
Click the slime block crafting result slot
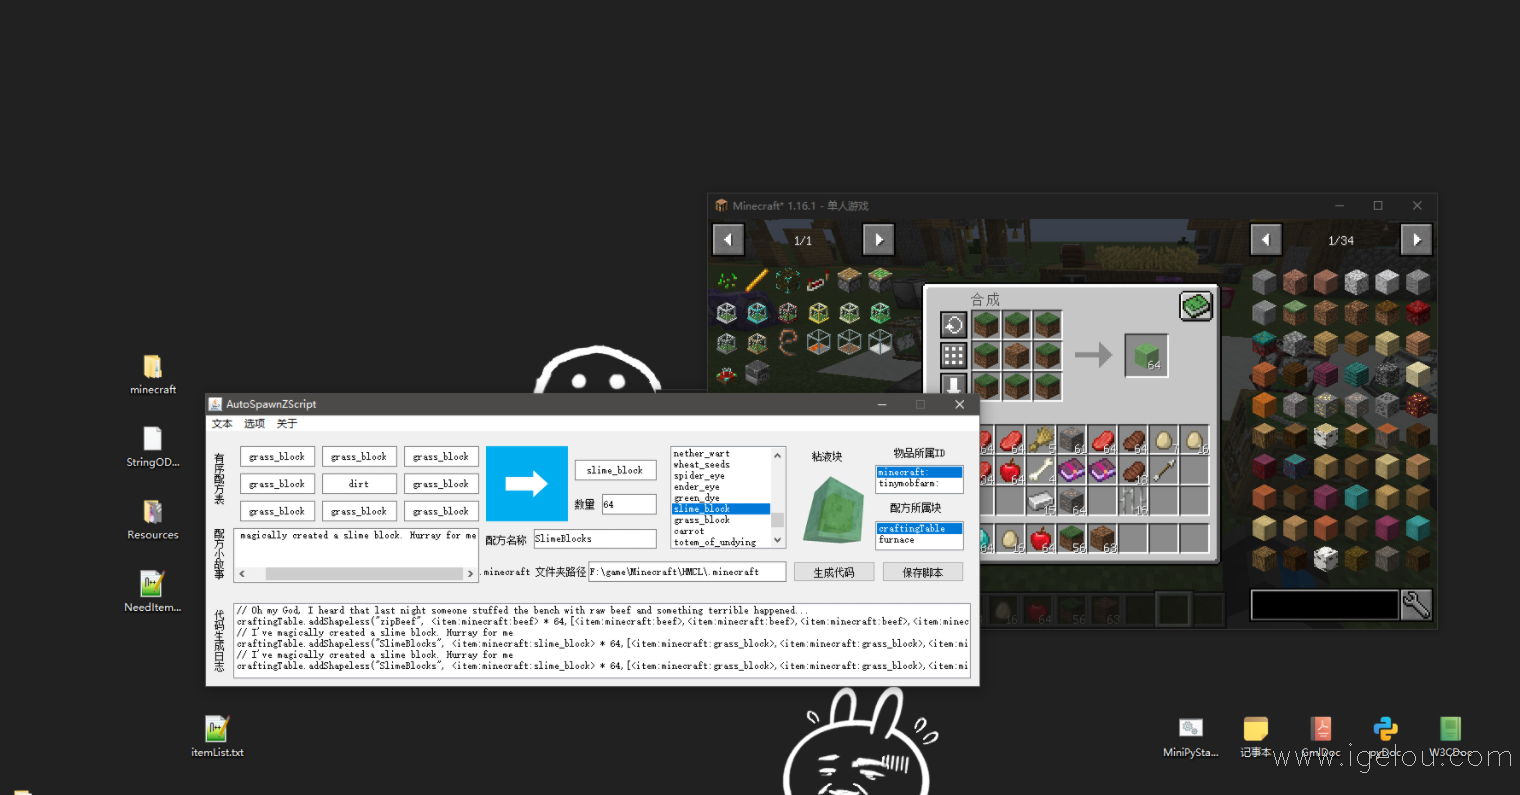(x=1146, y=355)
